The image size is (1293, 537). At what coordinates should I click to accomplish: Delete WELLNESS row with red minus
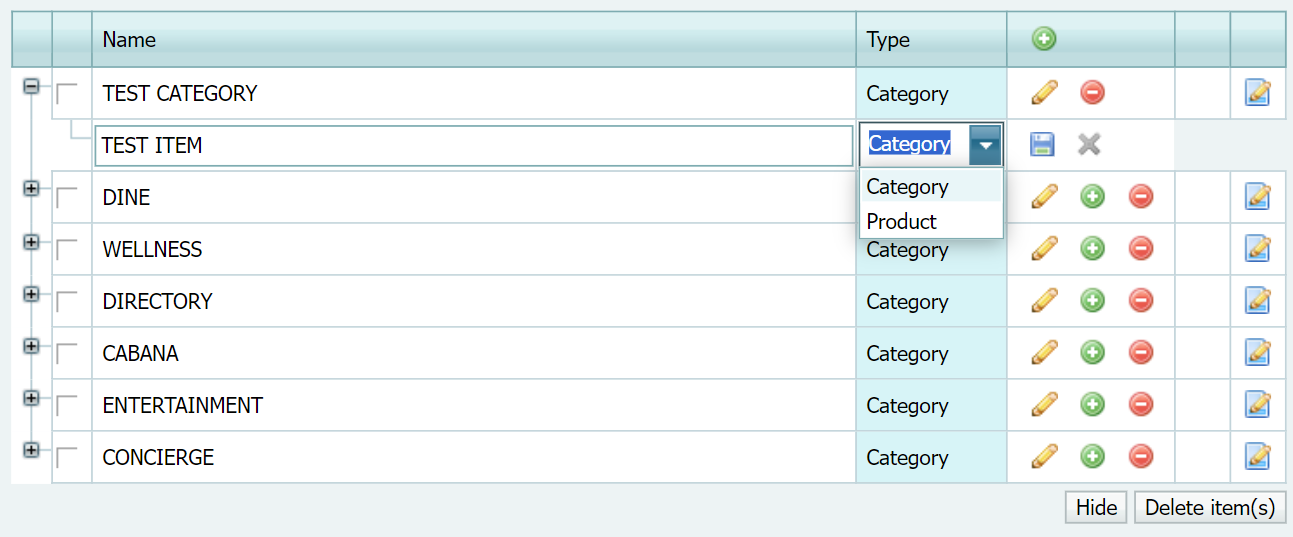[1140, 249]
